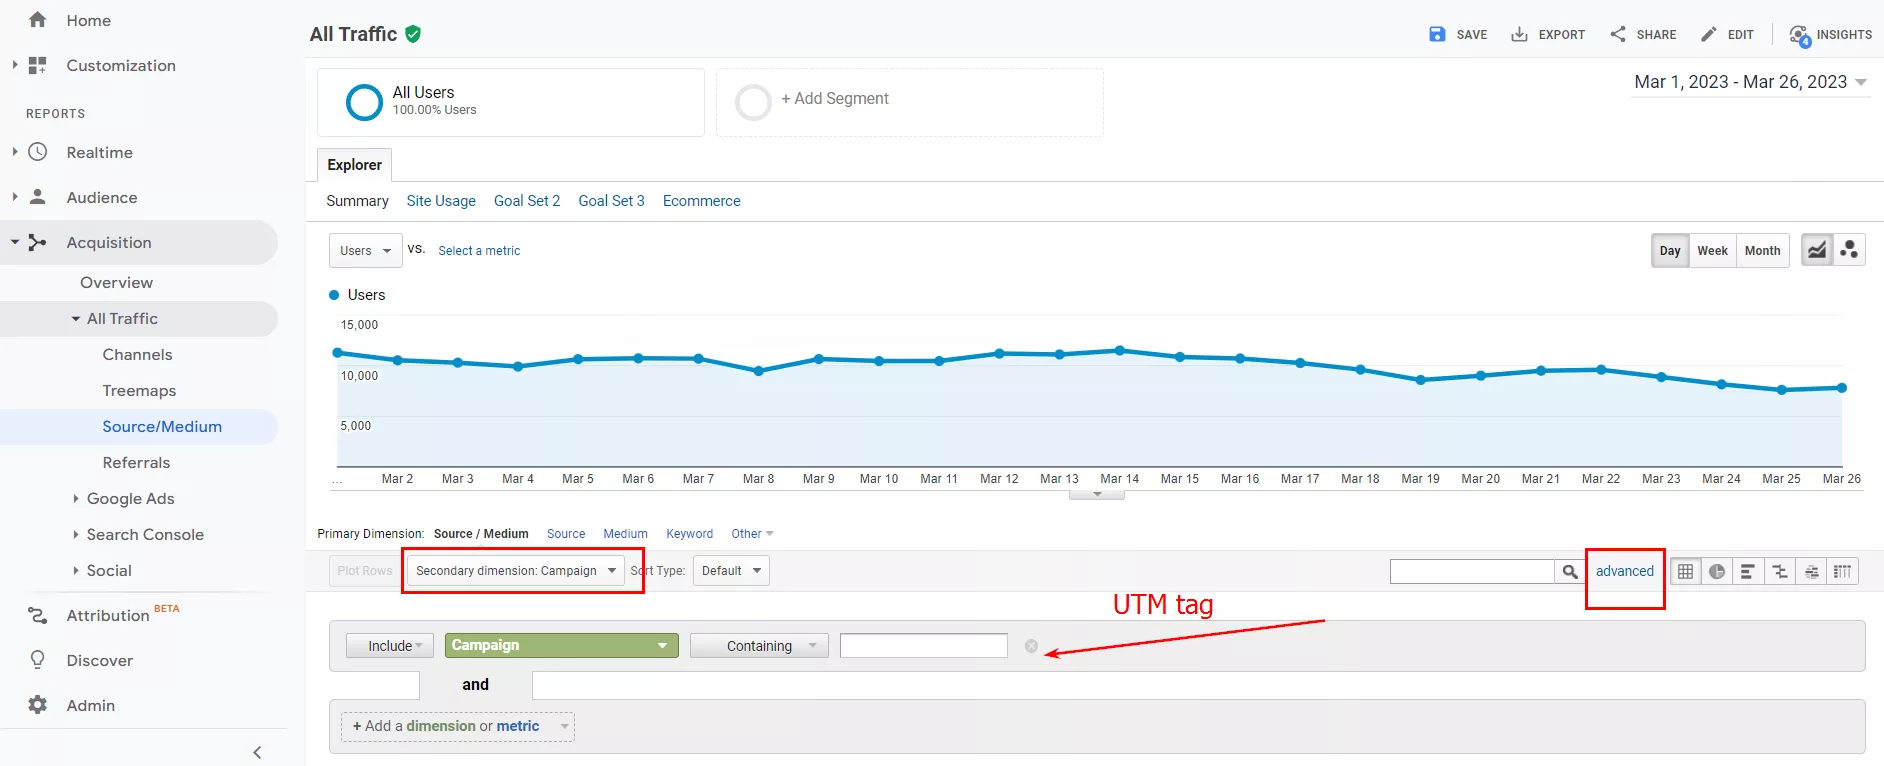Click the Realtime clock icon

coord(38,152)
